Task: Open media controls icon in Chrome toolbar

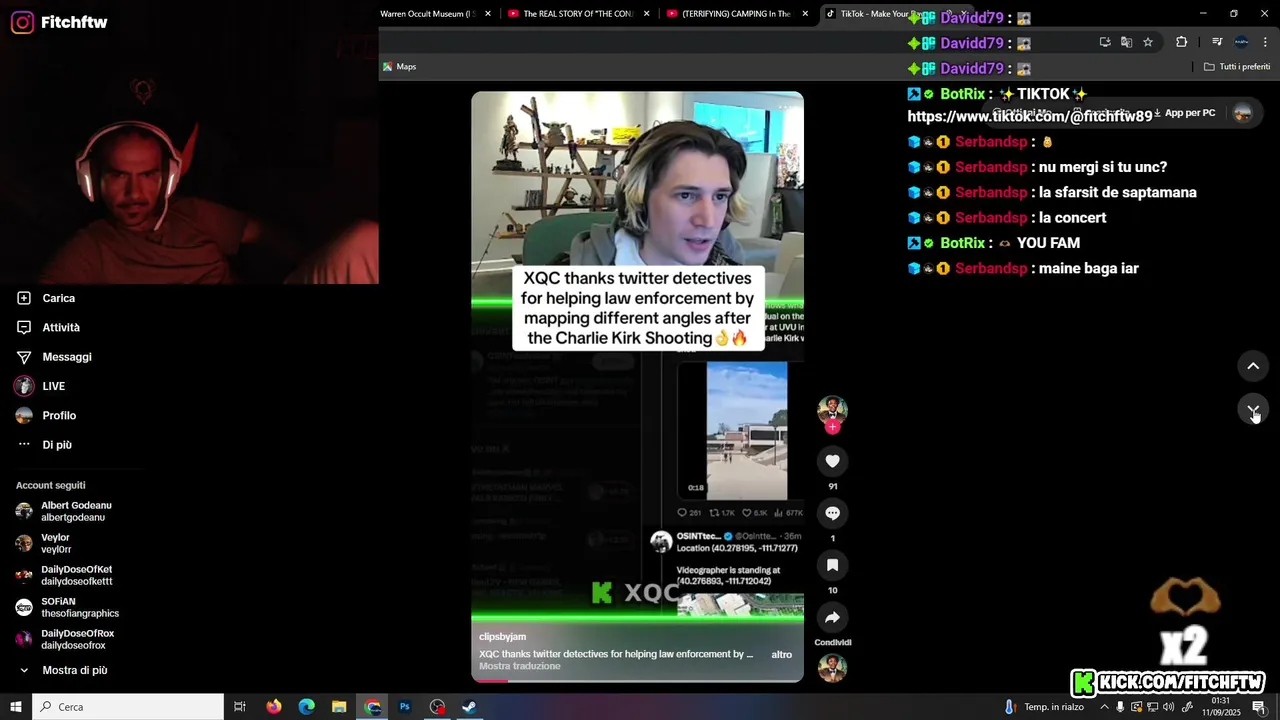Action: pos(1217,42)
